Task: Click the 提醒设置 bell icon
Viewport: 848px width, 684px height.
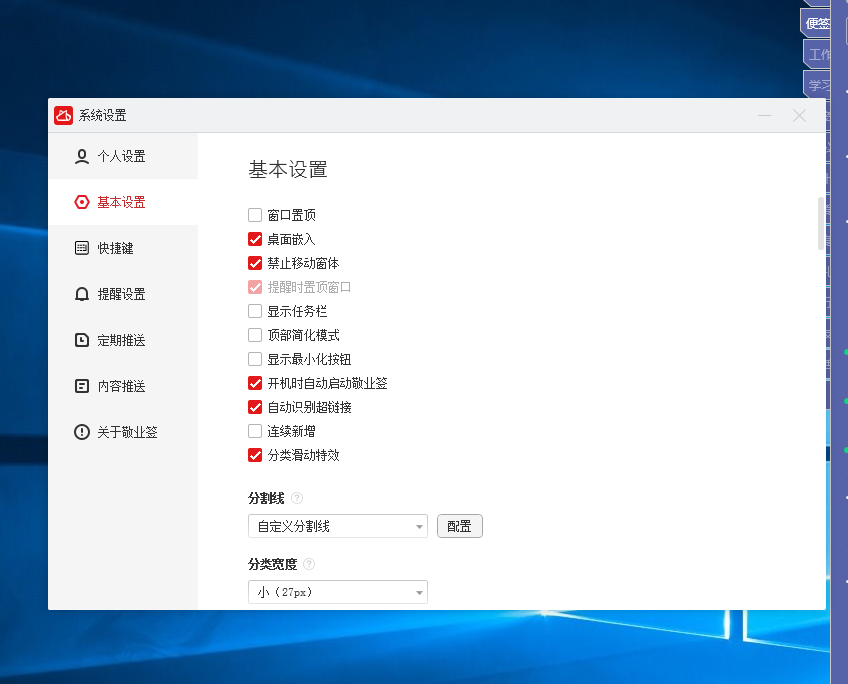Action: pos(82,294)
